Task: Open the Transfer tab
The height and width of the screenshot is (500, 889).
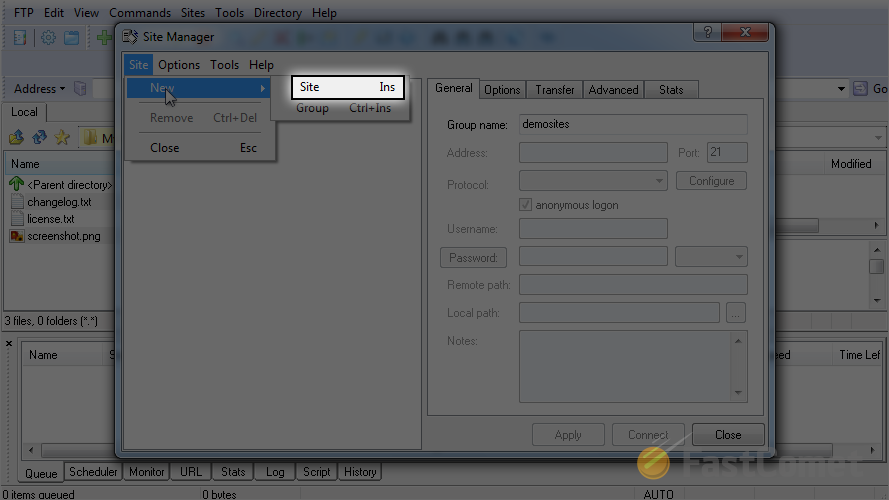Action: (x=554, y=90)
